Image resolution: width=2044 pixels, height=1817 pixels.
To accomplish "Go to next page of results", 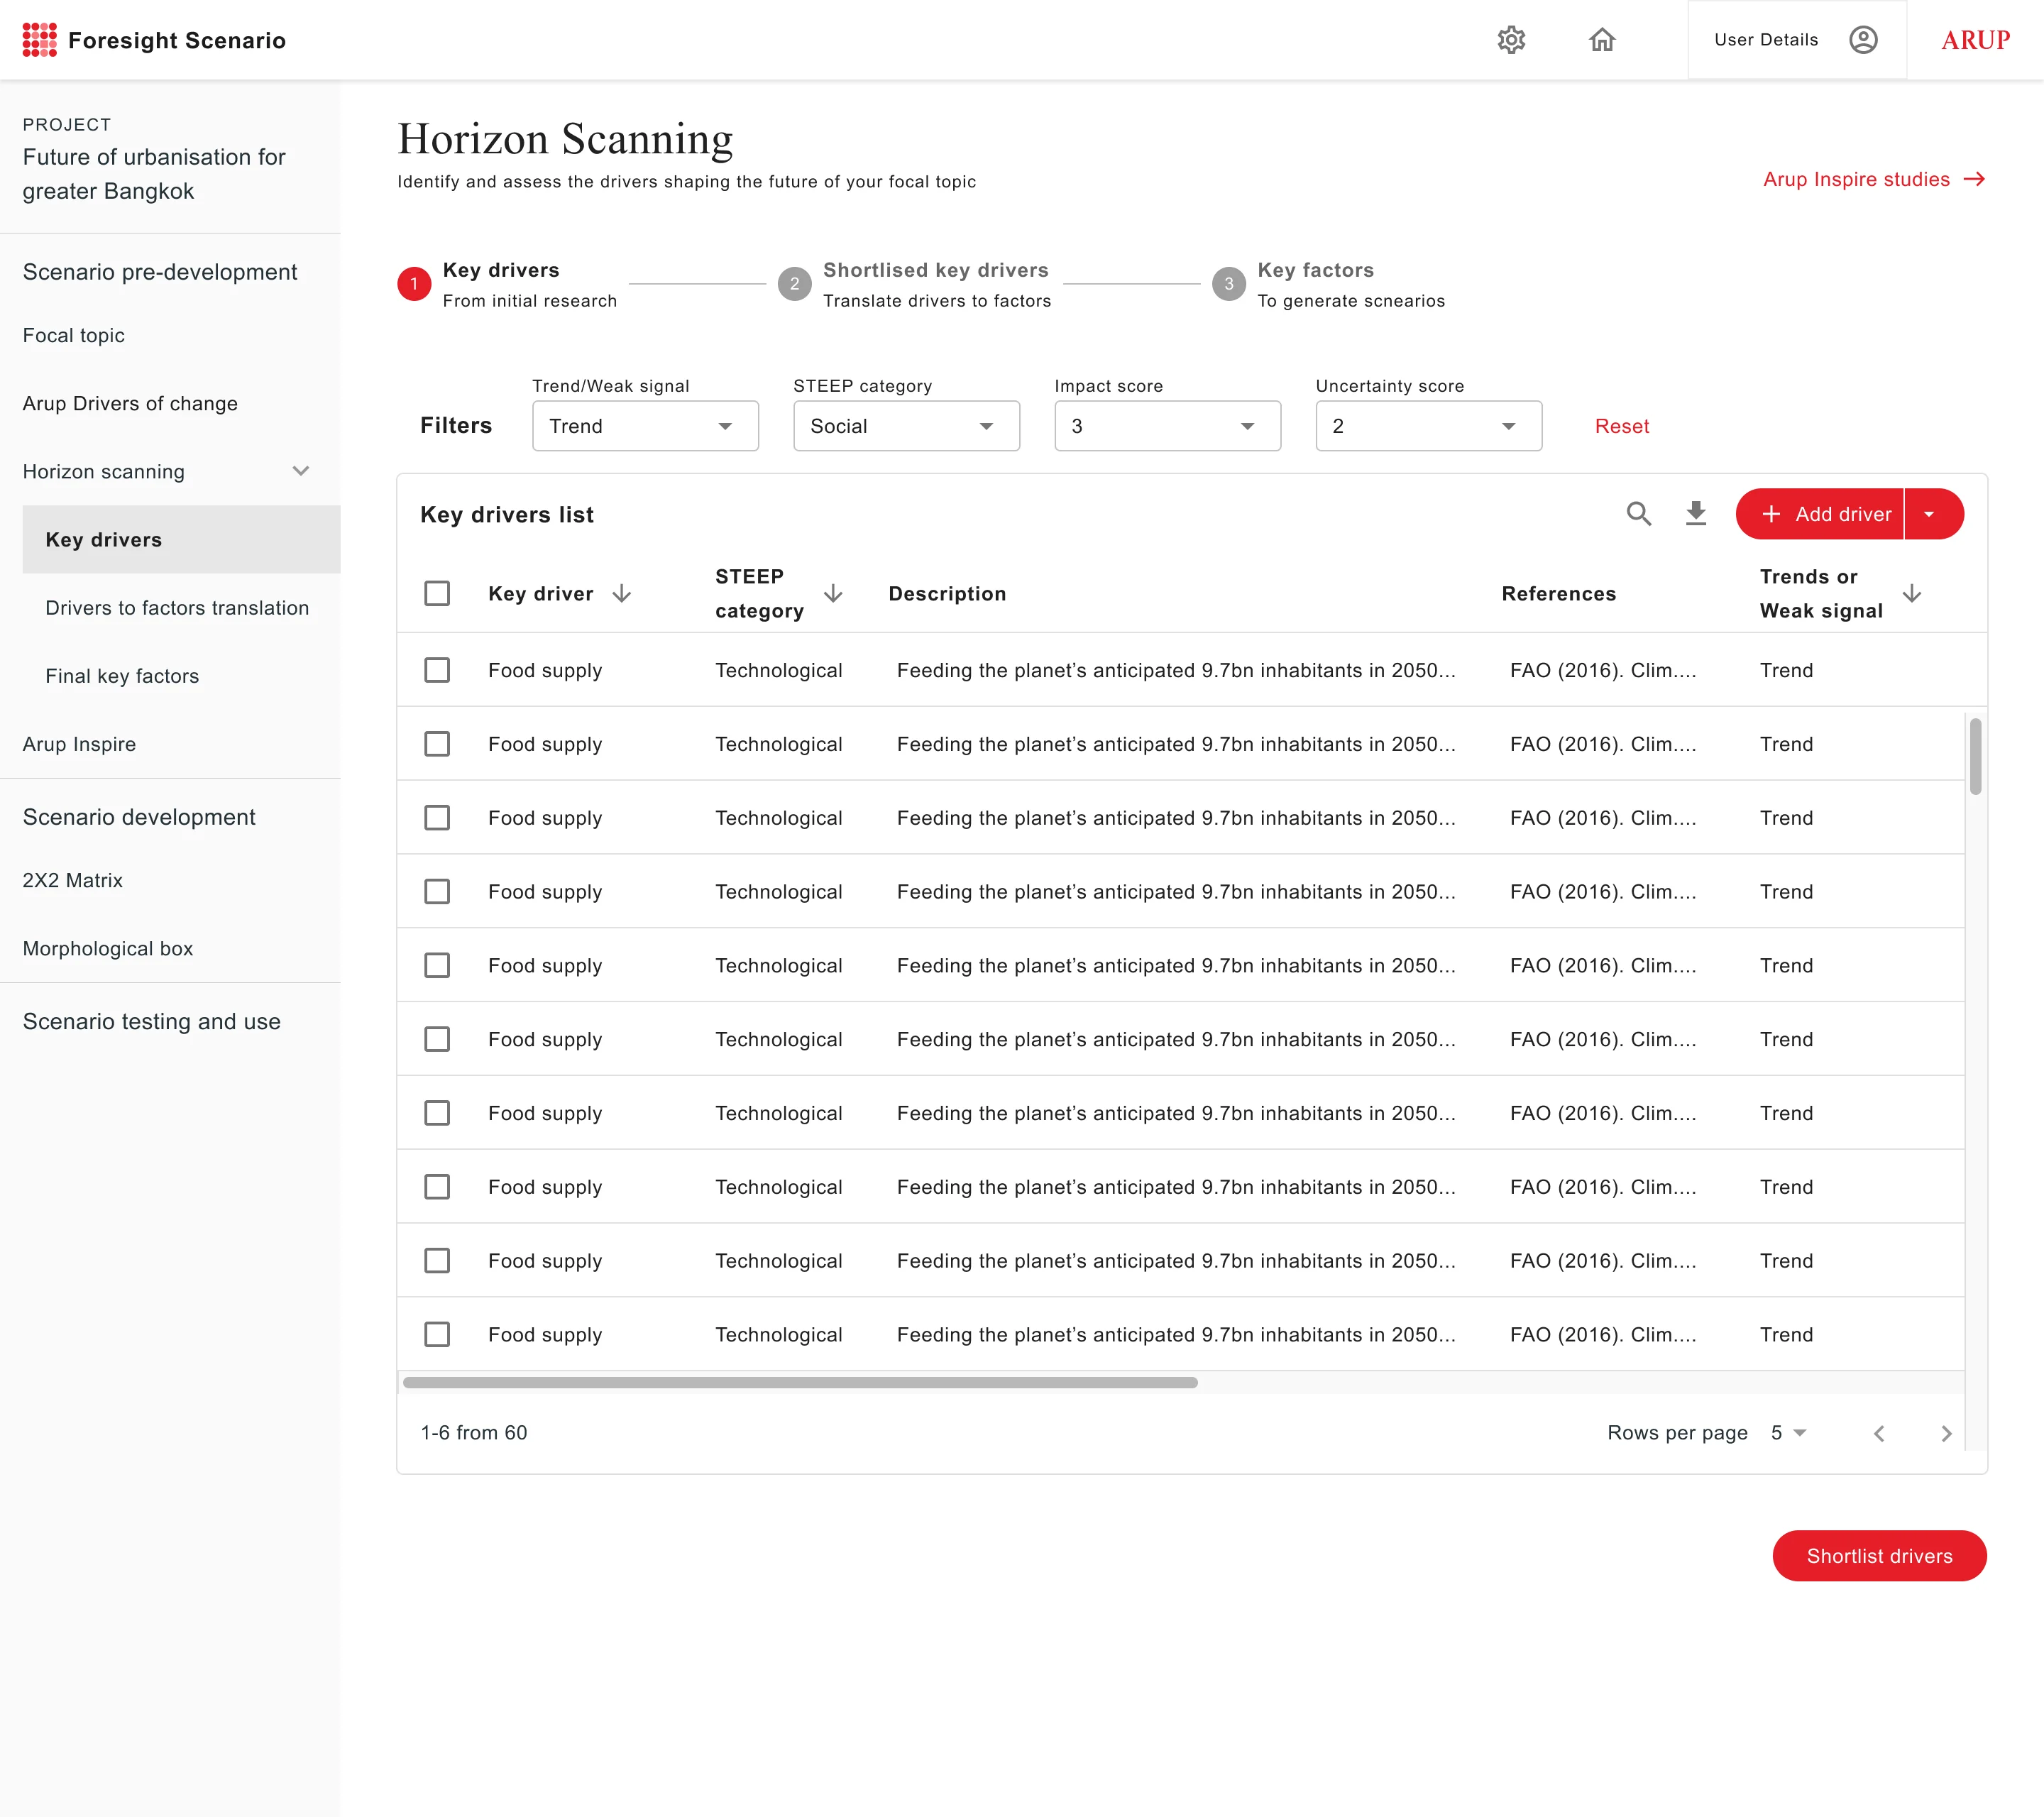I will pos(1945,1433).
